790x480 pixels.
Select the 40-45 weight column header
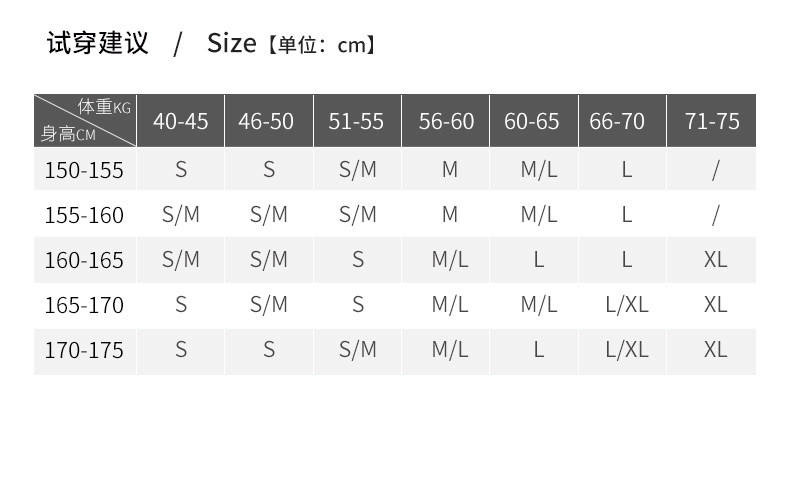coord(180,121)
